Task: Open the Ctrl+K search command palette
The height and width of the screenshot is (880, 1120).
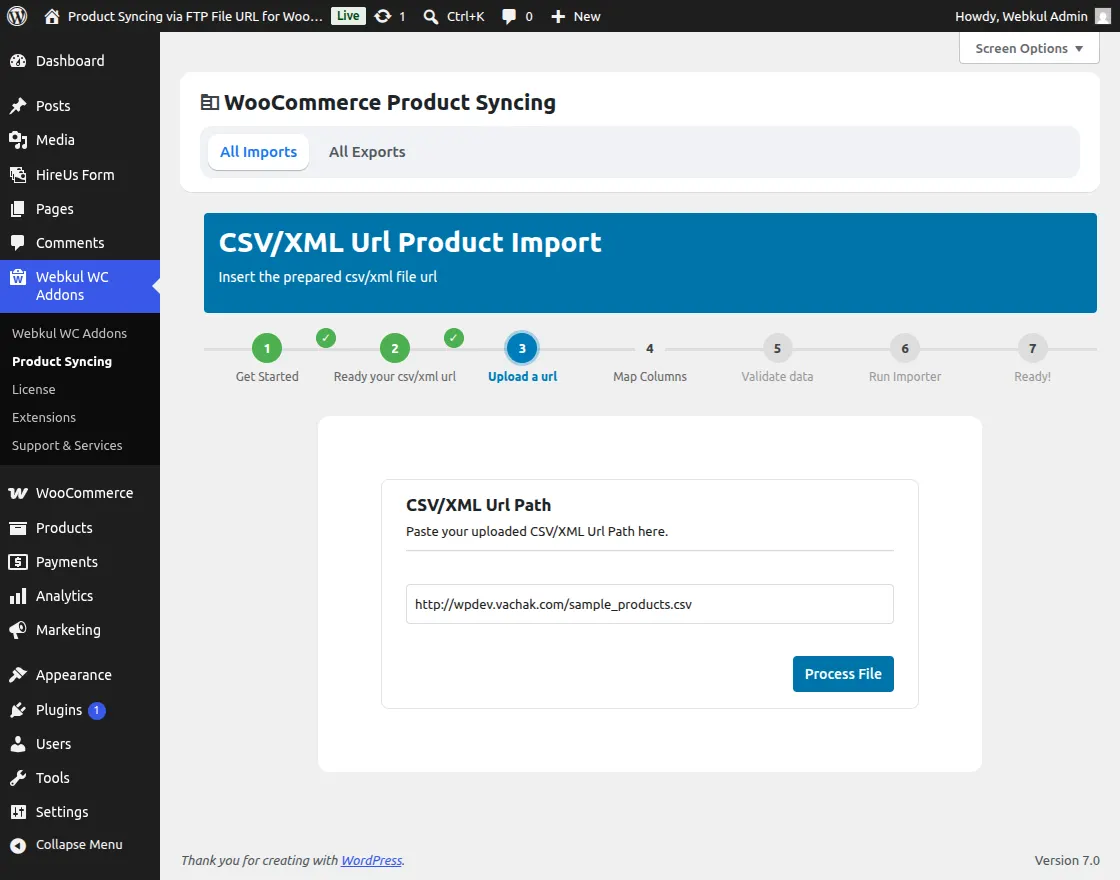Action: coord(454,16)
